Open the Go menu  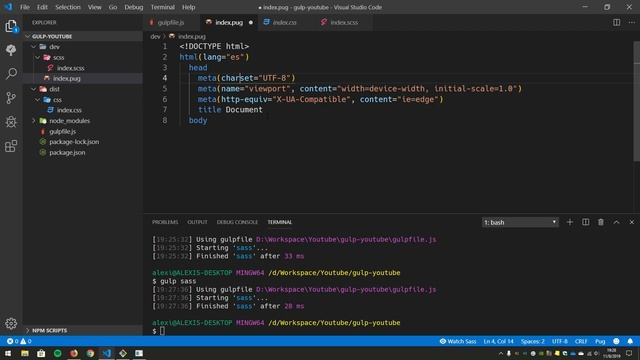click(x=113, y=7)
